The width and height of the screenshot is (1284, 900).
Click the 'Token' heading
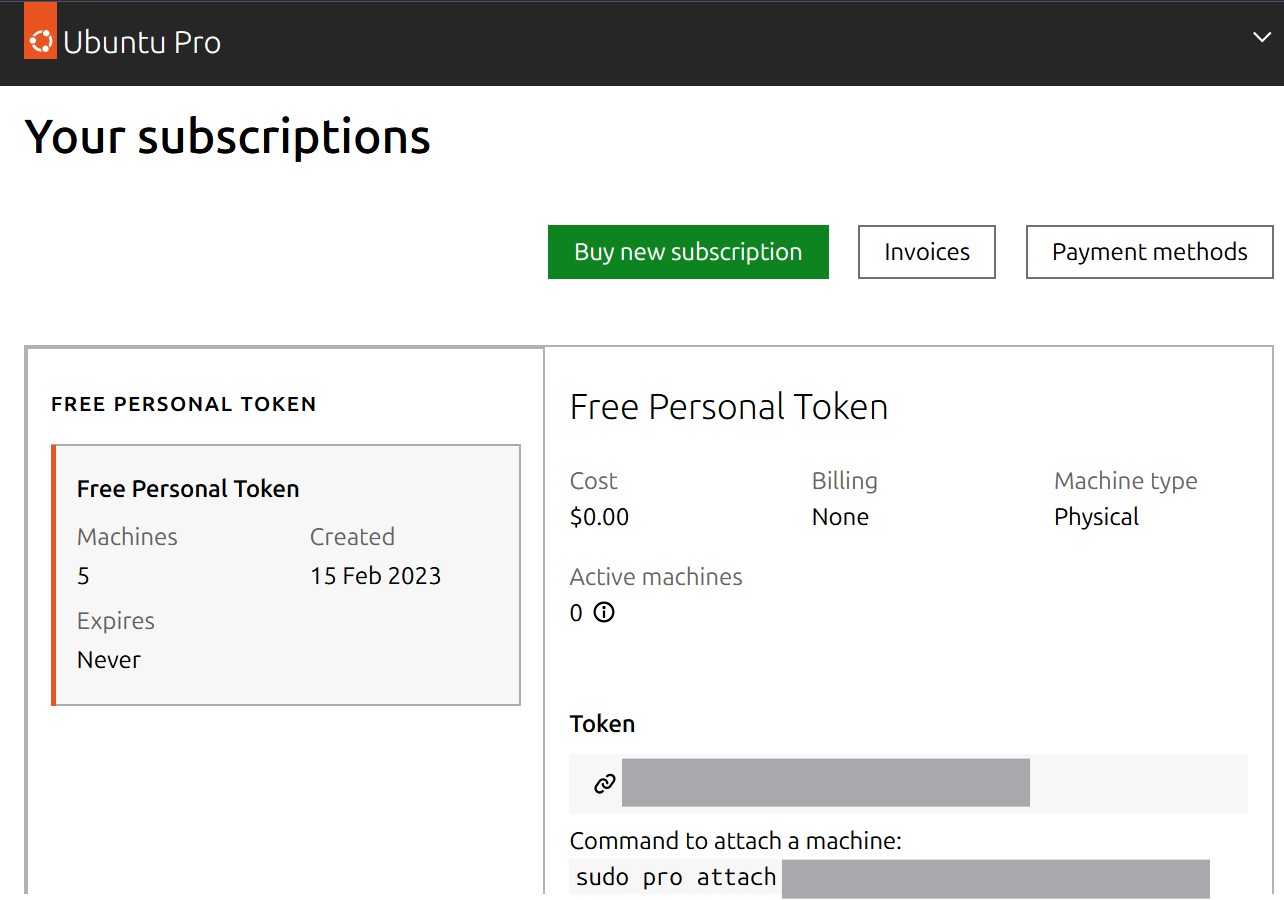602,724
